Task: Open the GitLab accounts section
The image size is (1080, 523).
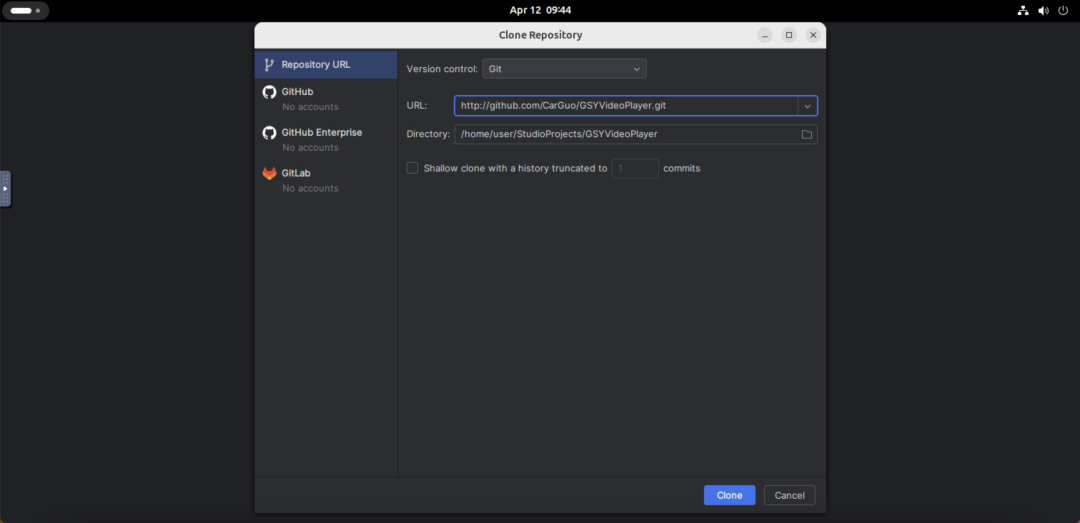Action: tap(326, 180)
